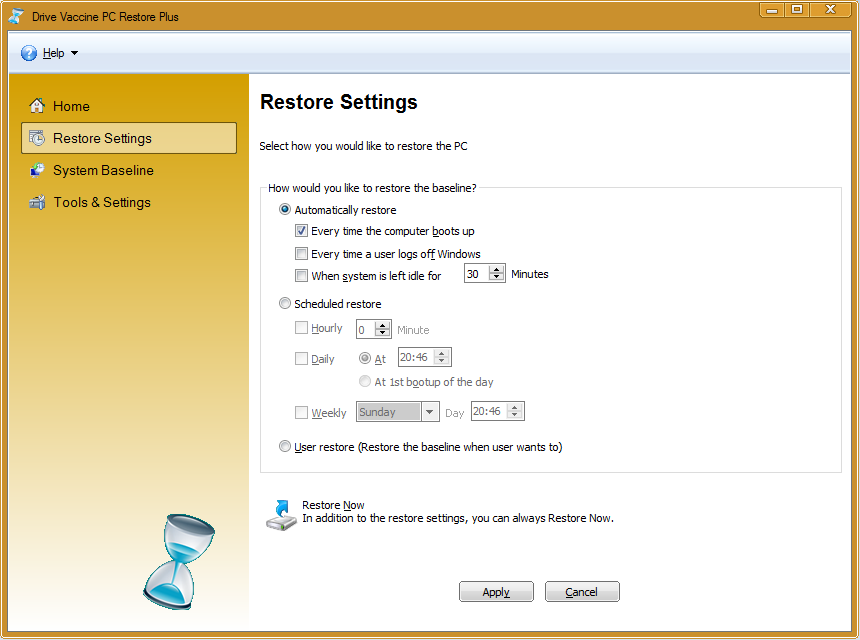
Task: Click the Restore Now link
Action: point(333,505)
